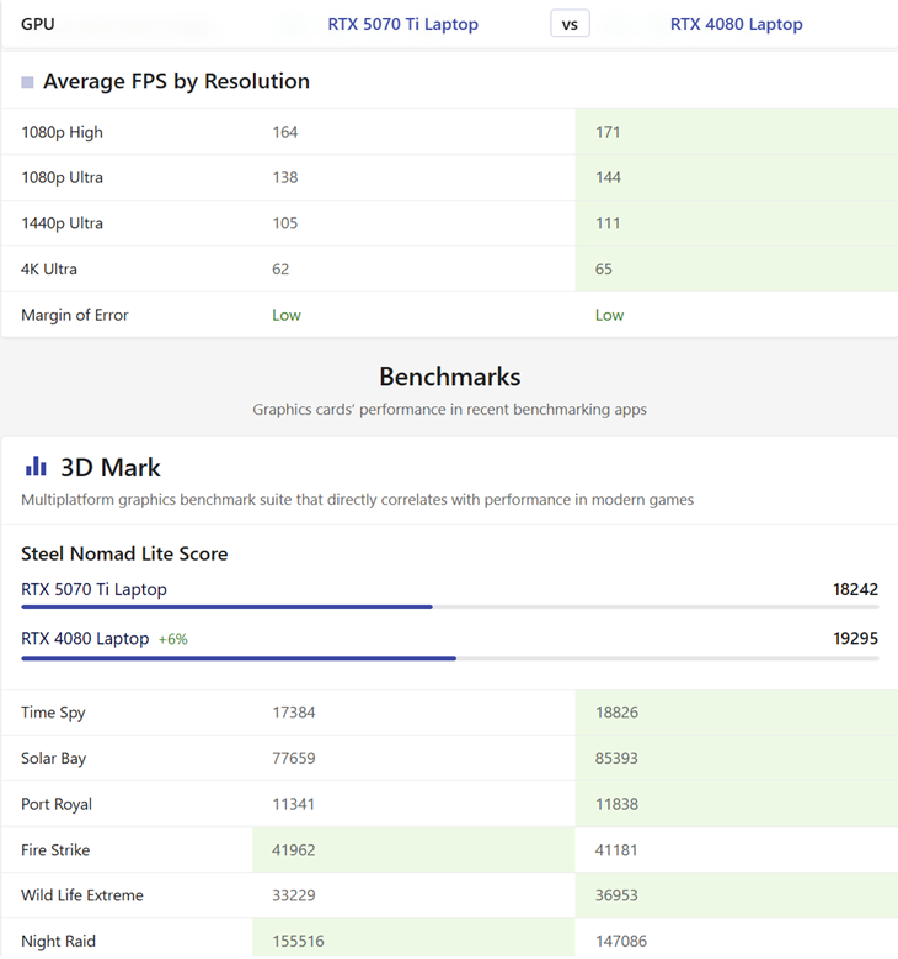Click the square bullet beside Average FPS heading
898x959 pixels.
[x=27, y=82]
